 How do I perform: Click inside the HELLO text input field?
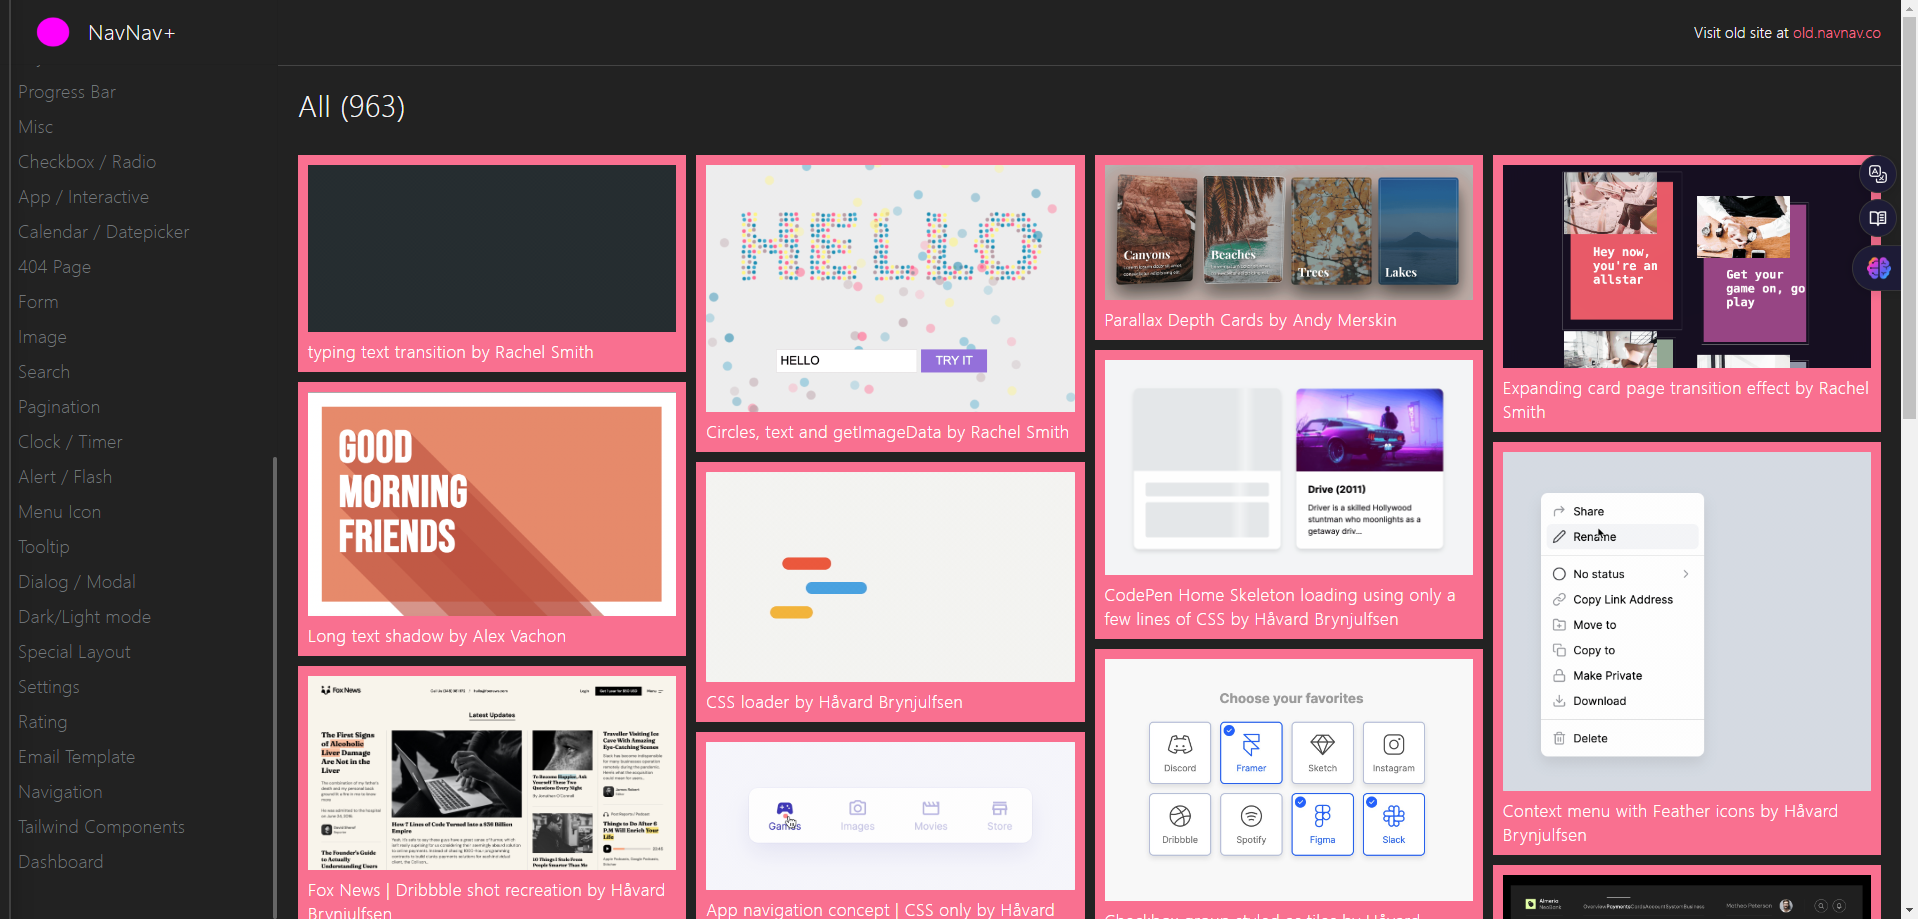[845, 360]
